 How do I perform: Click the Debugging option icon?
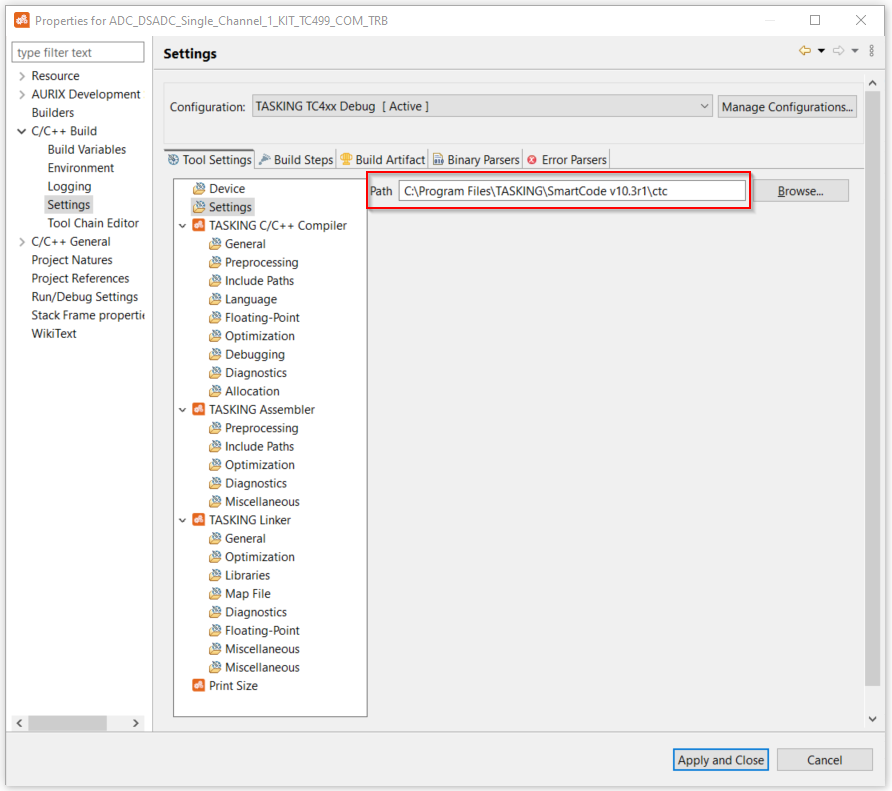point(215,354)
